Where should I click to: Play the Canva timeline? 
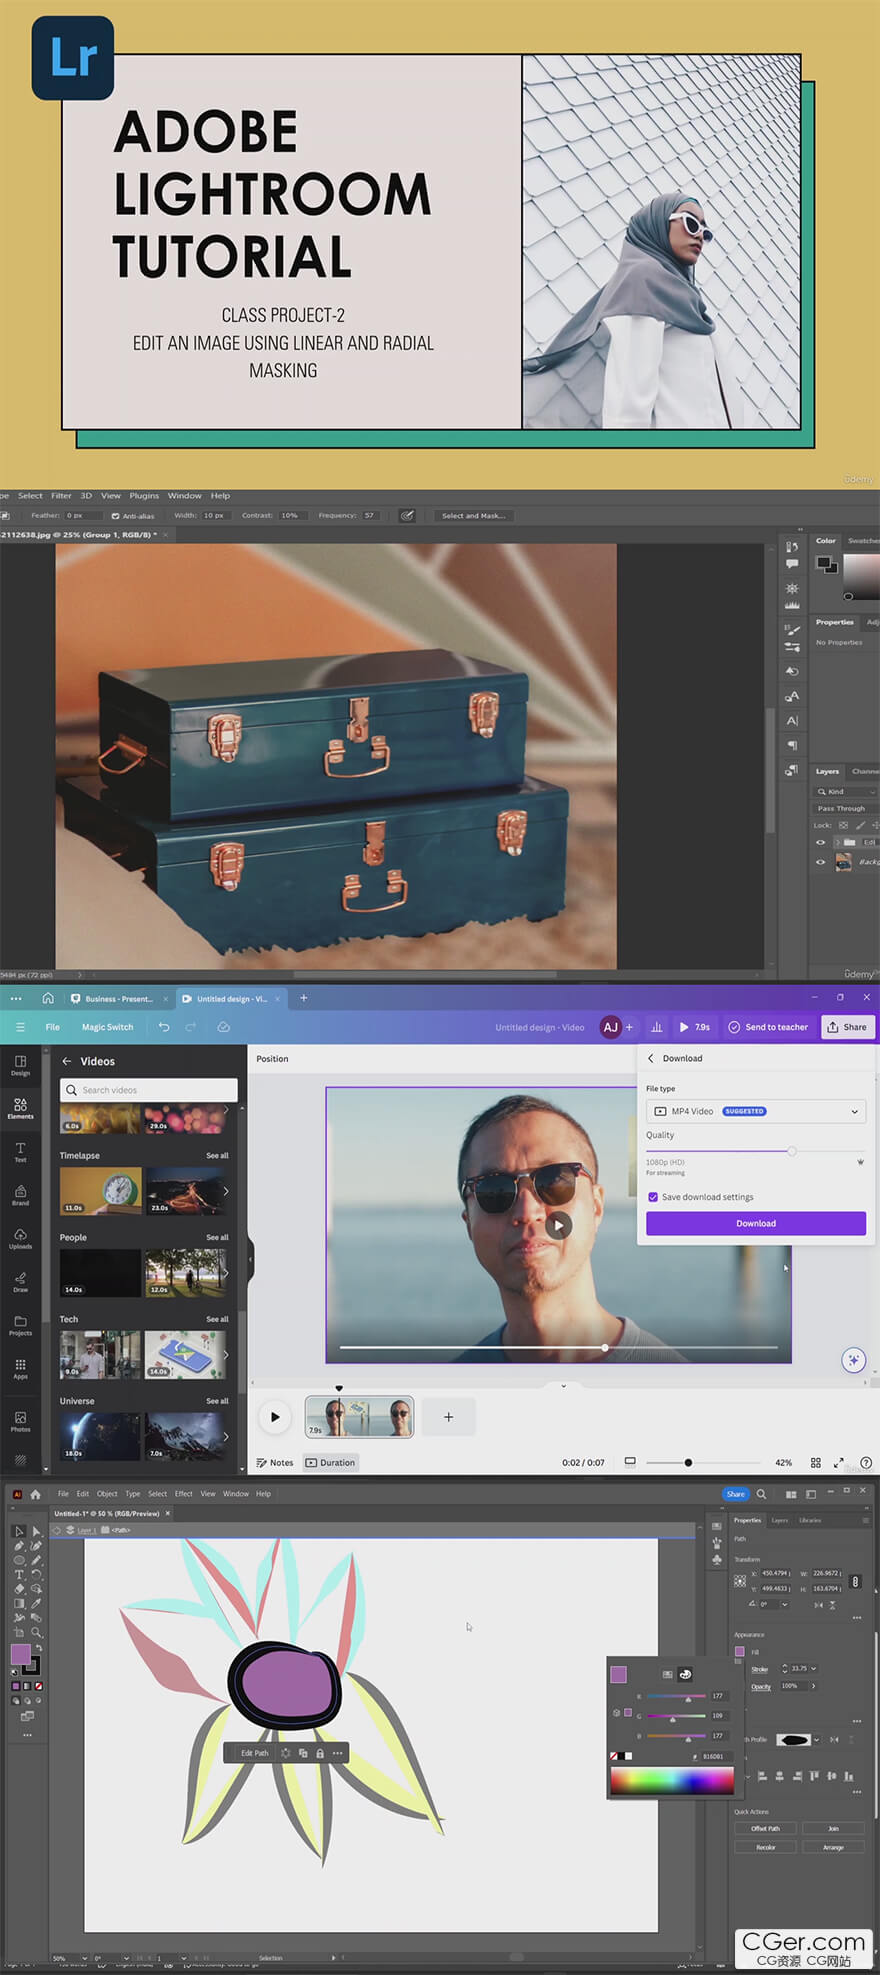(275, 1417)
